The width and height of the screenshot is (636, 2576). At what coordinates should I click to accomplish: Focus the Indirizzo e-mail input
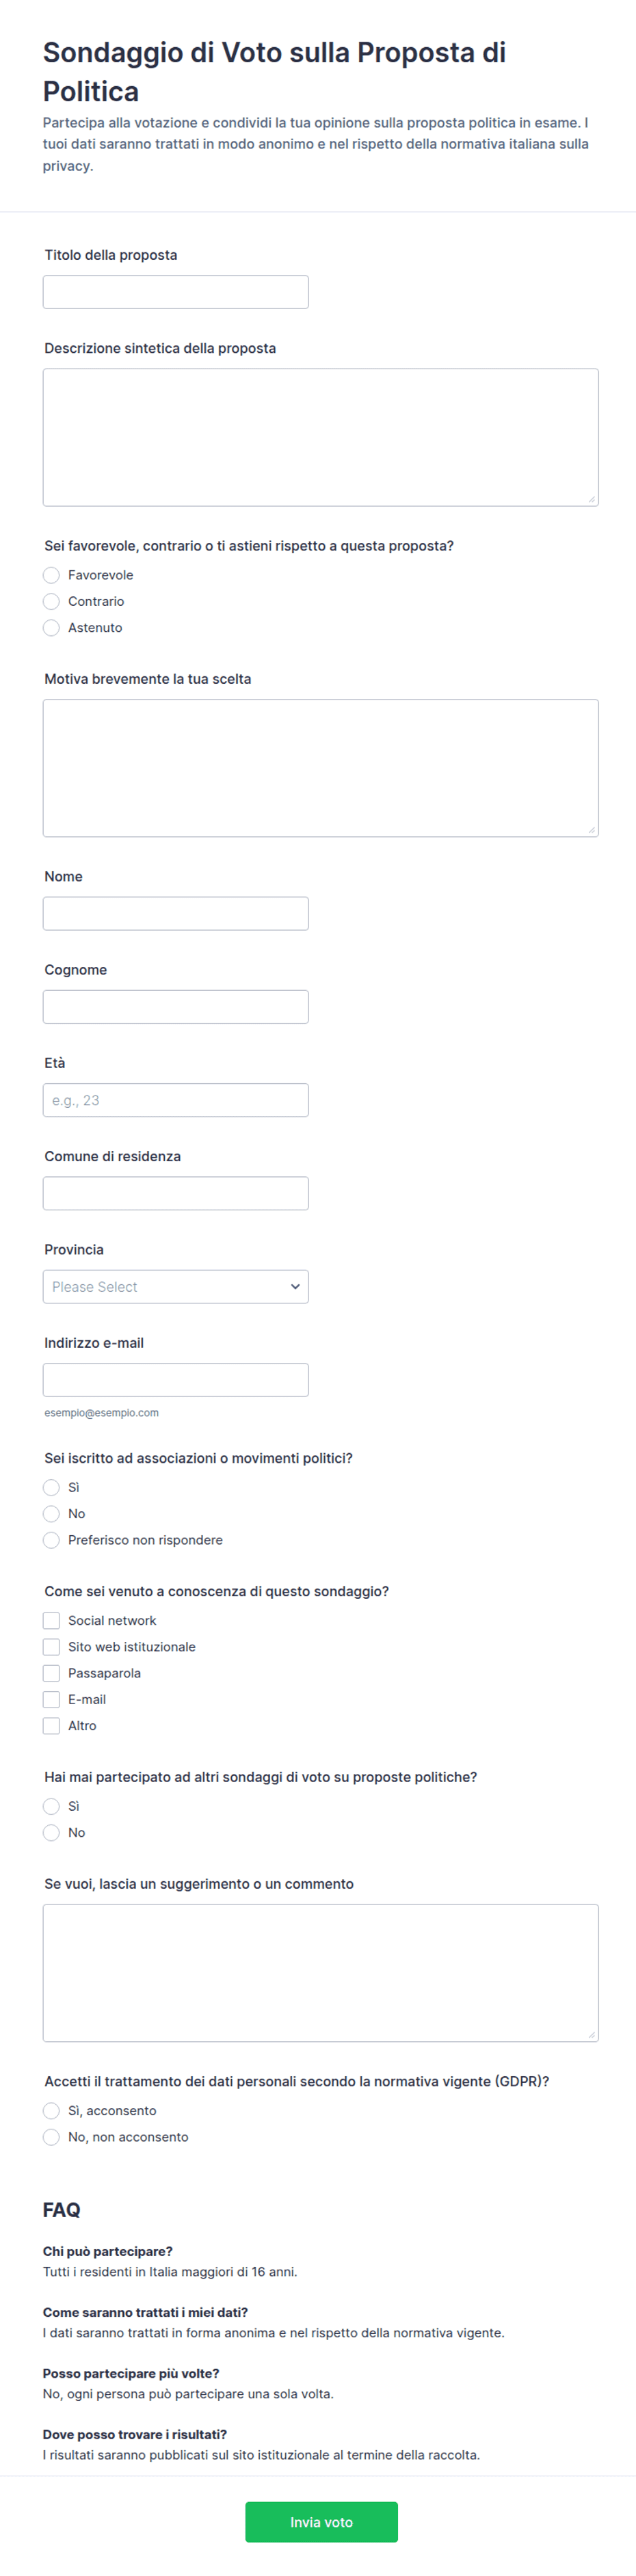click(x=176, y=1379)
